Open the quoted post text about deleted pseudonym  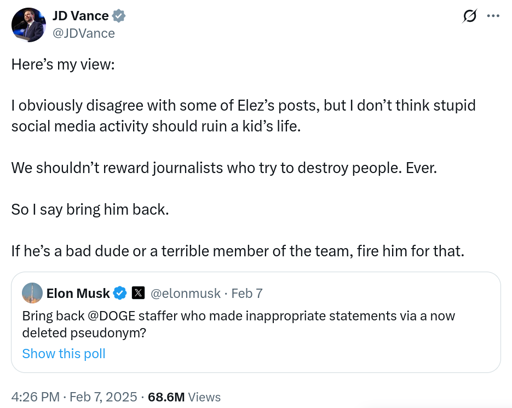coord(238,324)
